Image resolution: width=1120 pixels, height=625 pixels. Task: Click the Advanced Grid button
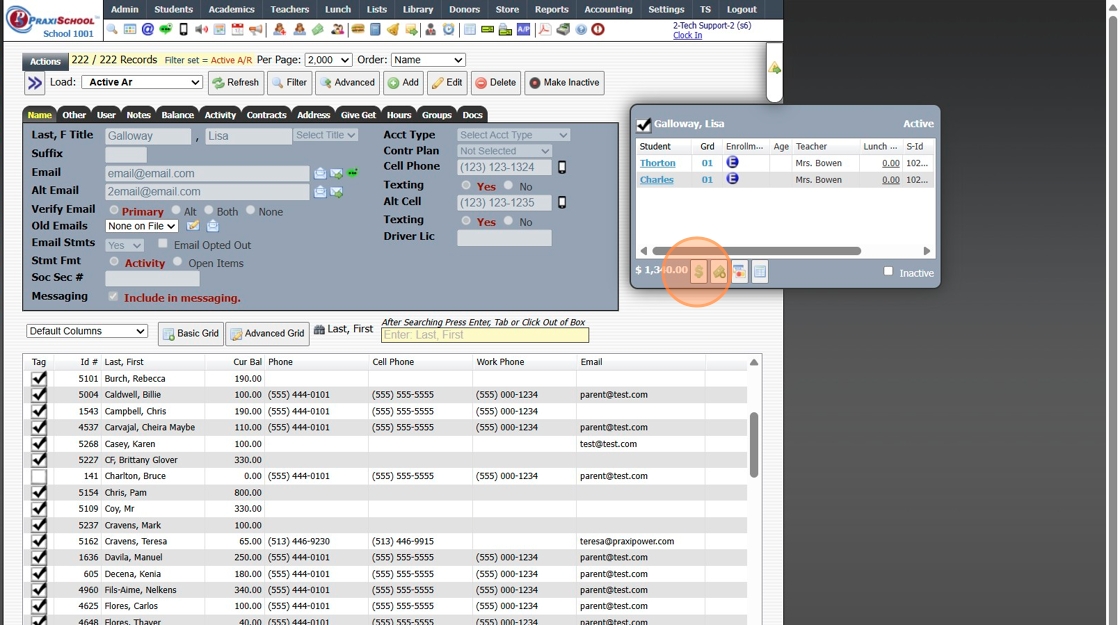click(x=267, y=334)
